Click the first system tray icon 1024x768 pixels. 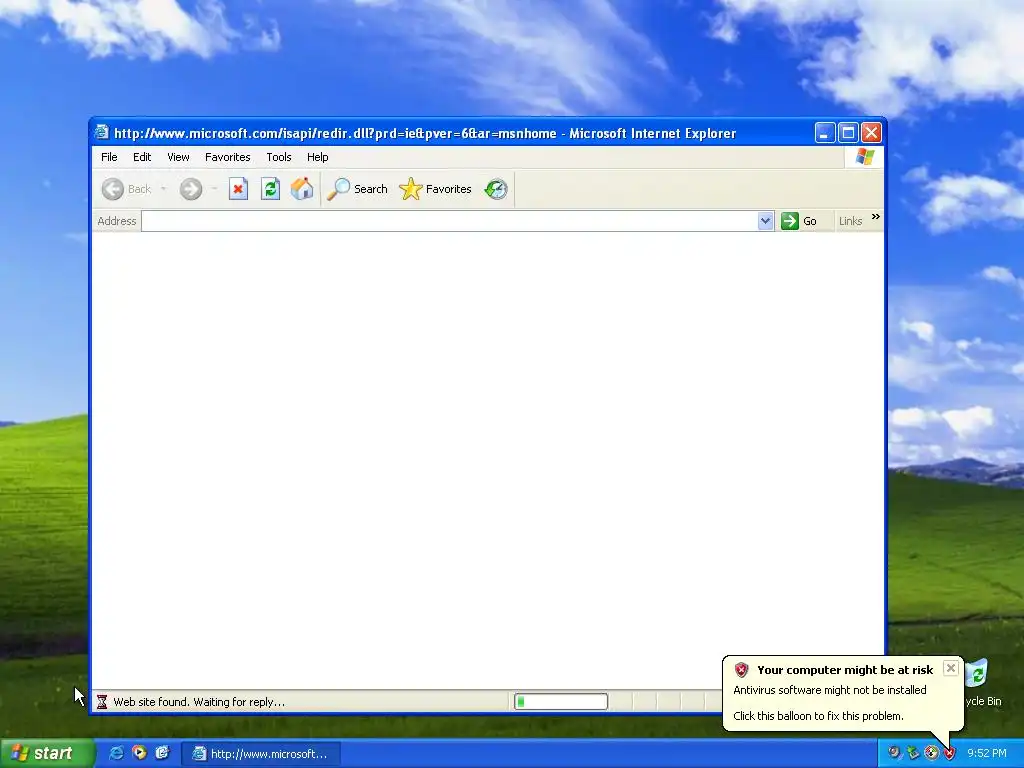pos(894,754)
